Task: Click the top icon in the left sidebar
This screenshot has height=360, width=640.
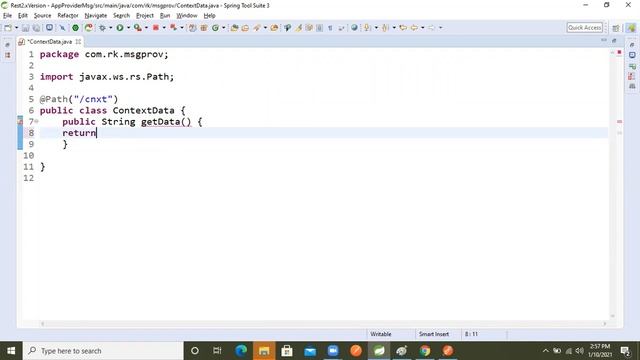Action: click(x=8, y=45)
